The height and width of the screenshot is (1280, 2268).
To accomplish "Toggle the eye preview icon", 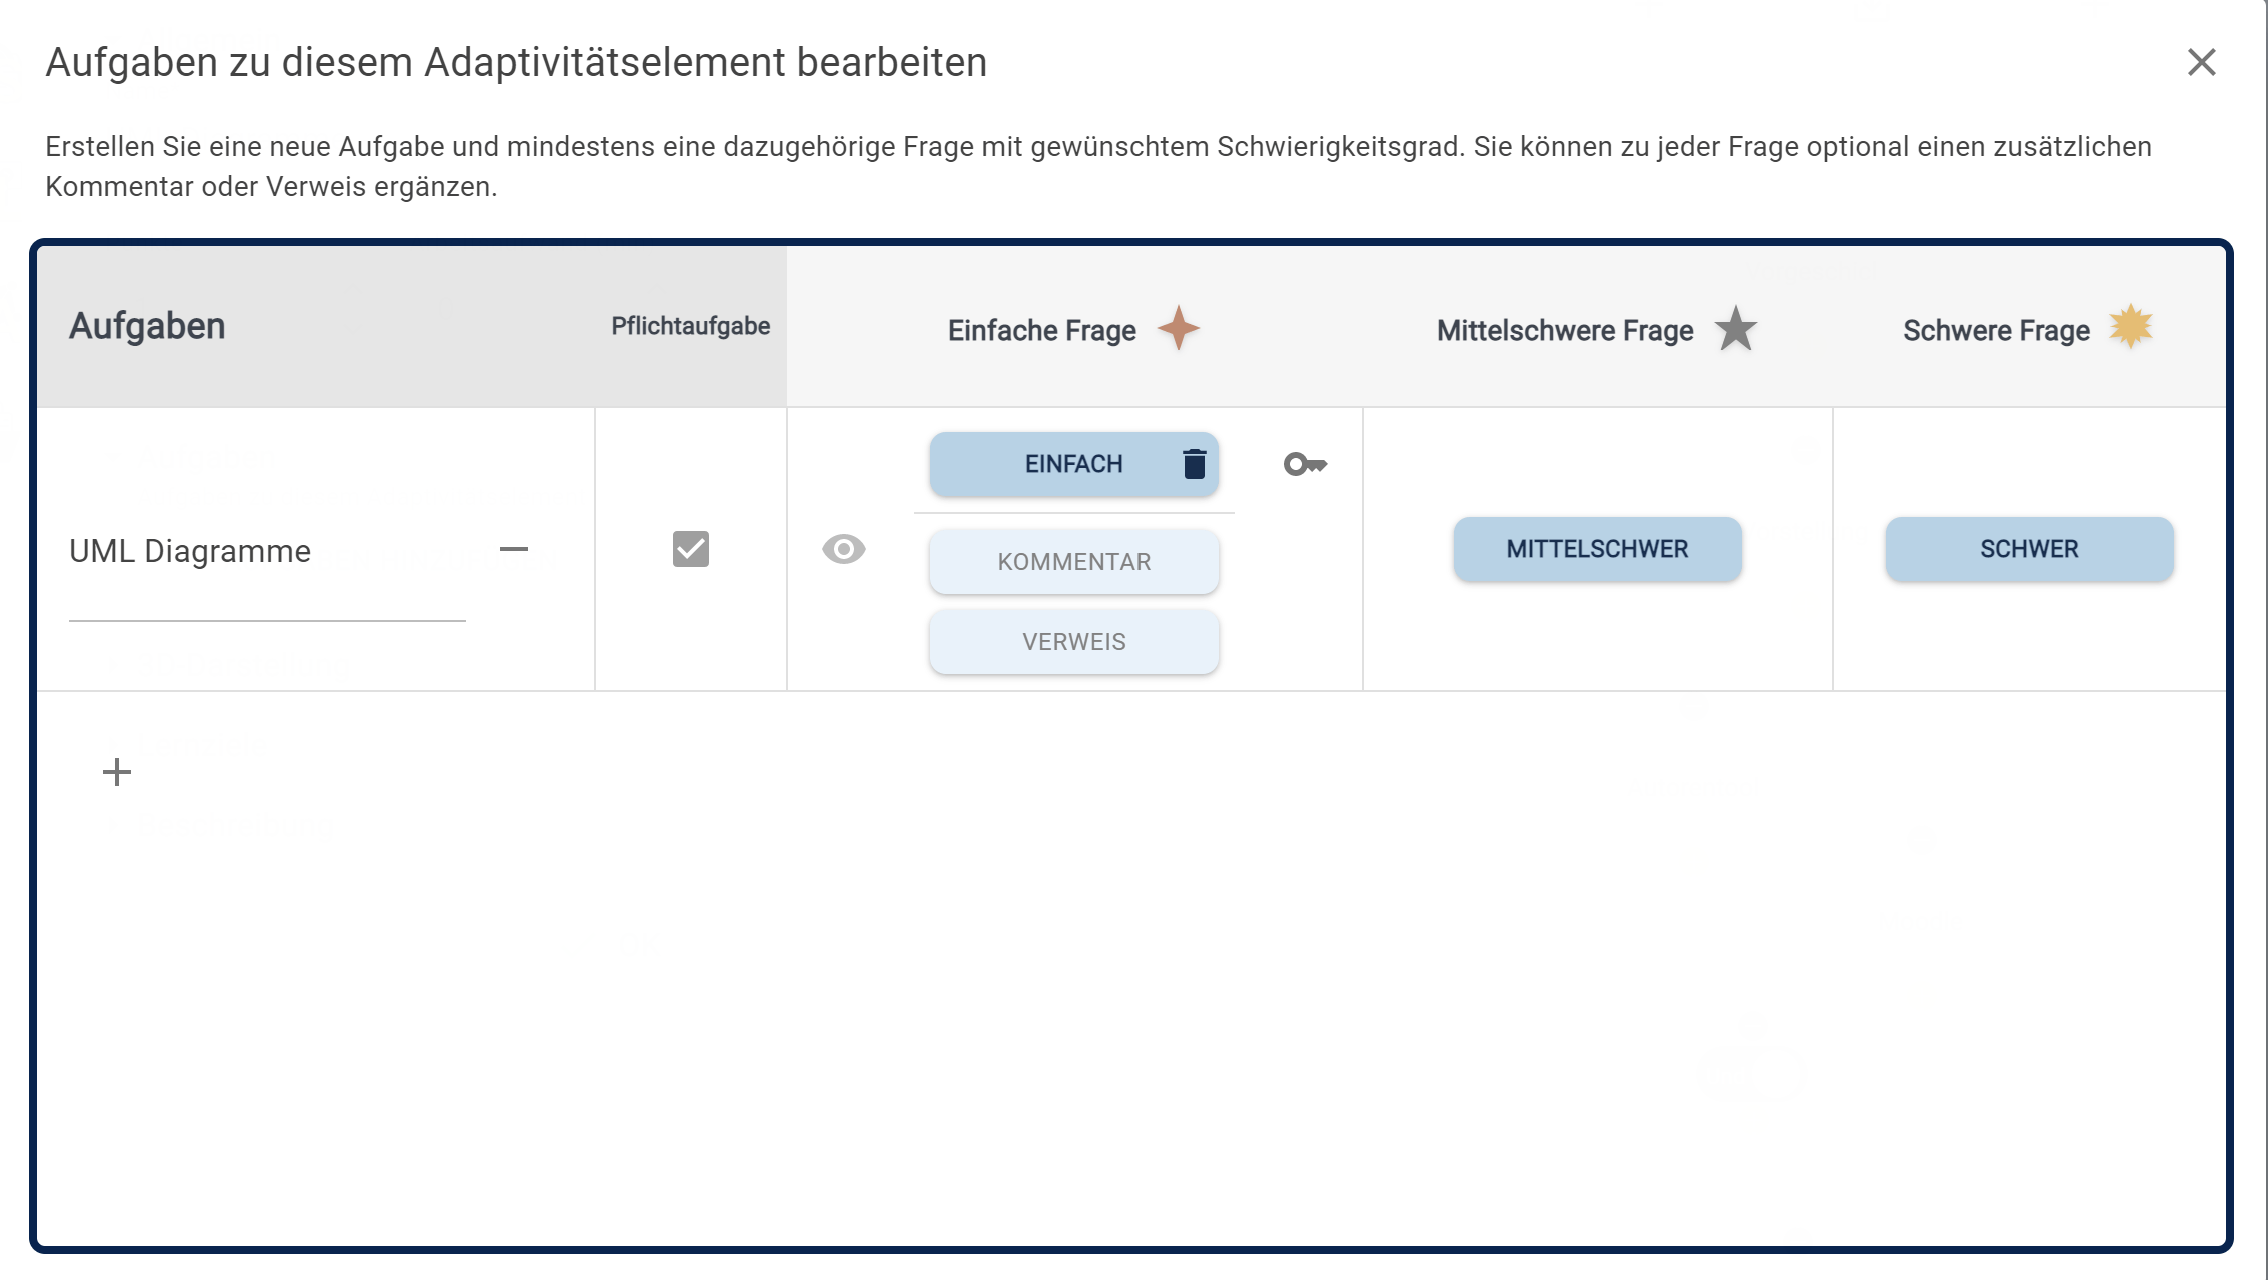I will click(843, 549).
